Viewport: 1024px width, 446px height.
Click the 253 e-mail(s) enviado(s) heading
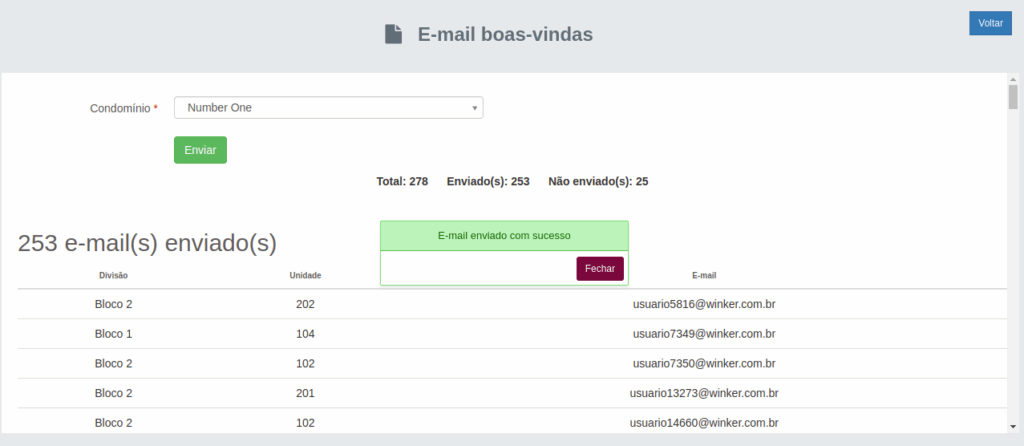tap(147, 243)
